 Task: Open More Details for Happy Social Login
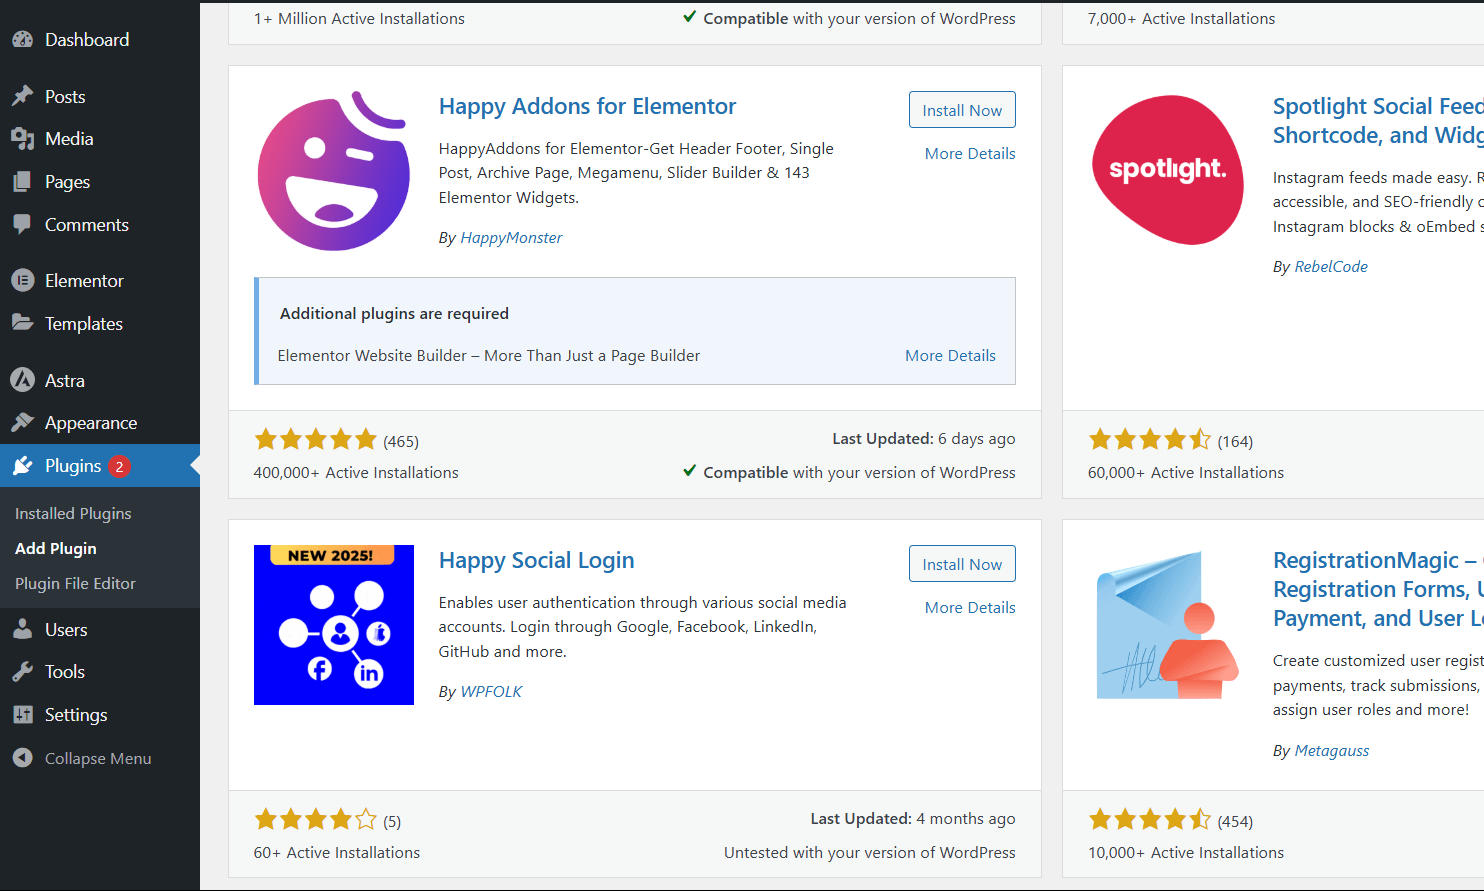coord(970,607)
